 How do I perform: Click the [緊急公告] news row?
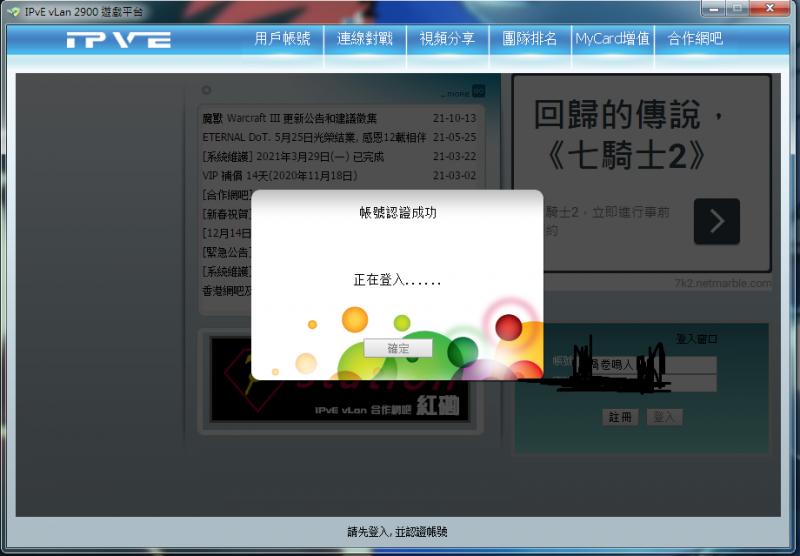coord(227,252)
